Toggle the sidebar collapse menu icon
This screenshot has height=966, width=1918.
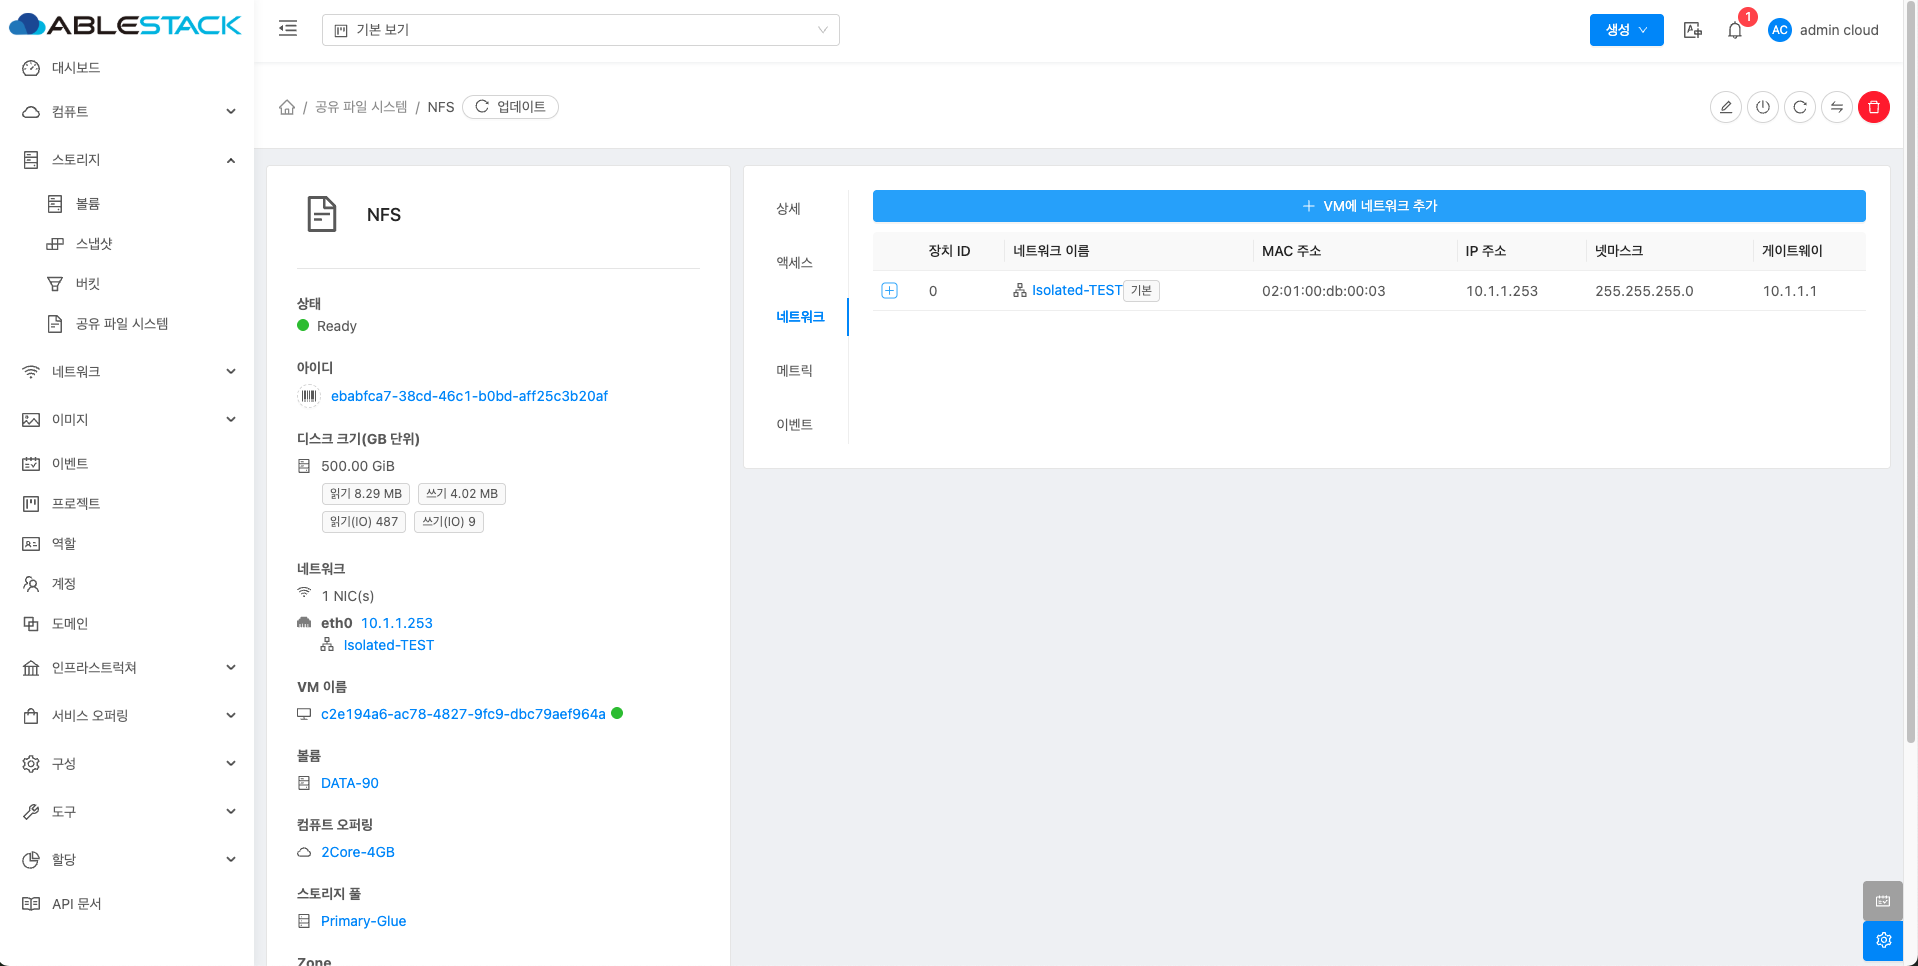click(x=288, y=29)
